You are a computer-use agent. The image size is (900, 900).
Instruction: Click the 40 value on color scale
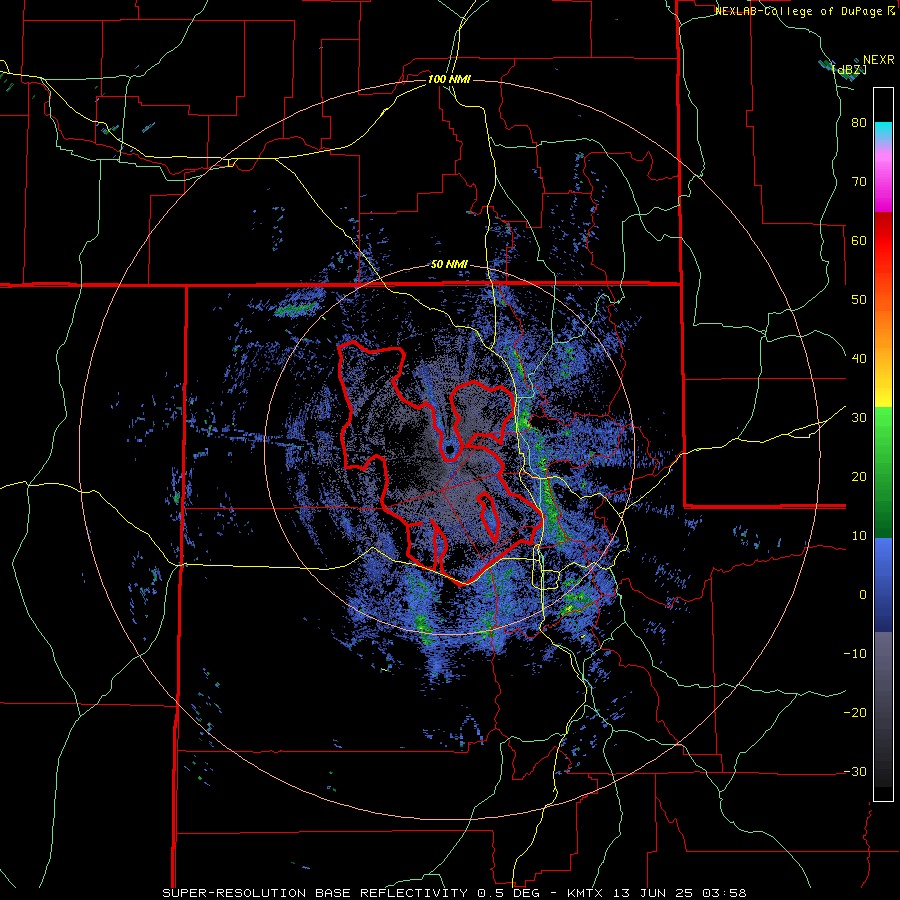coord(859,359)
